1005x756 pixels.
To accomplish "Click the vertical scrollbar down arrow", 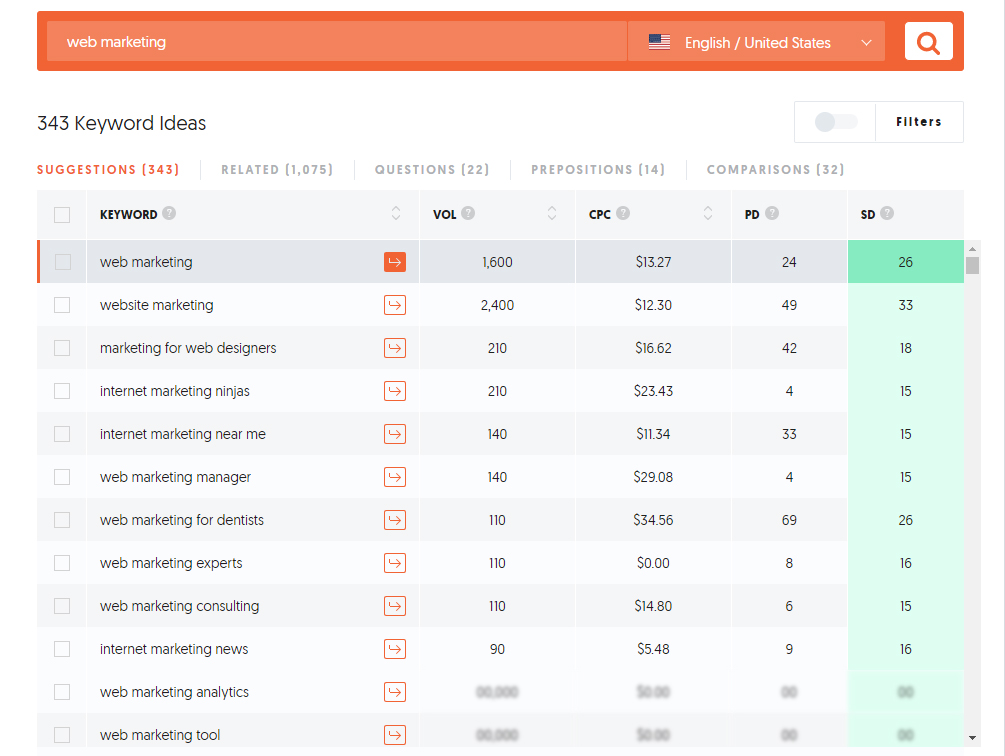I will click(x=972, y=737).
